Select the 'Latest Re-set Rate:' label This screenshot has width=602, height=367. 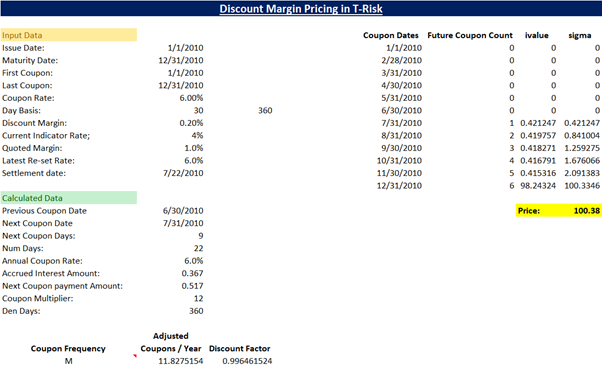tap(38, 160)
